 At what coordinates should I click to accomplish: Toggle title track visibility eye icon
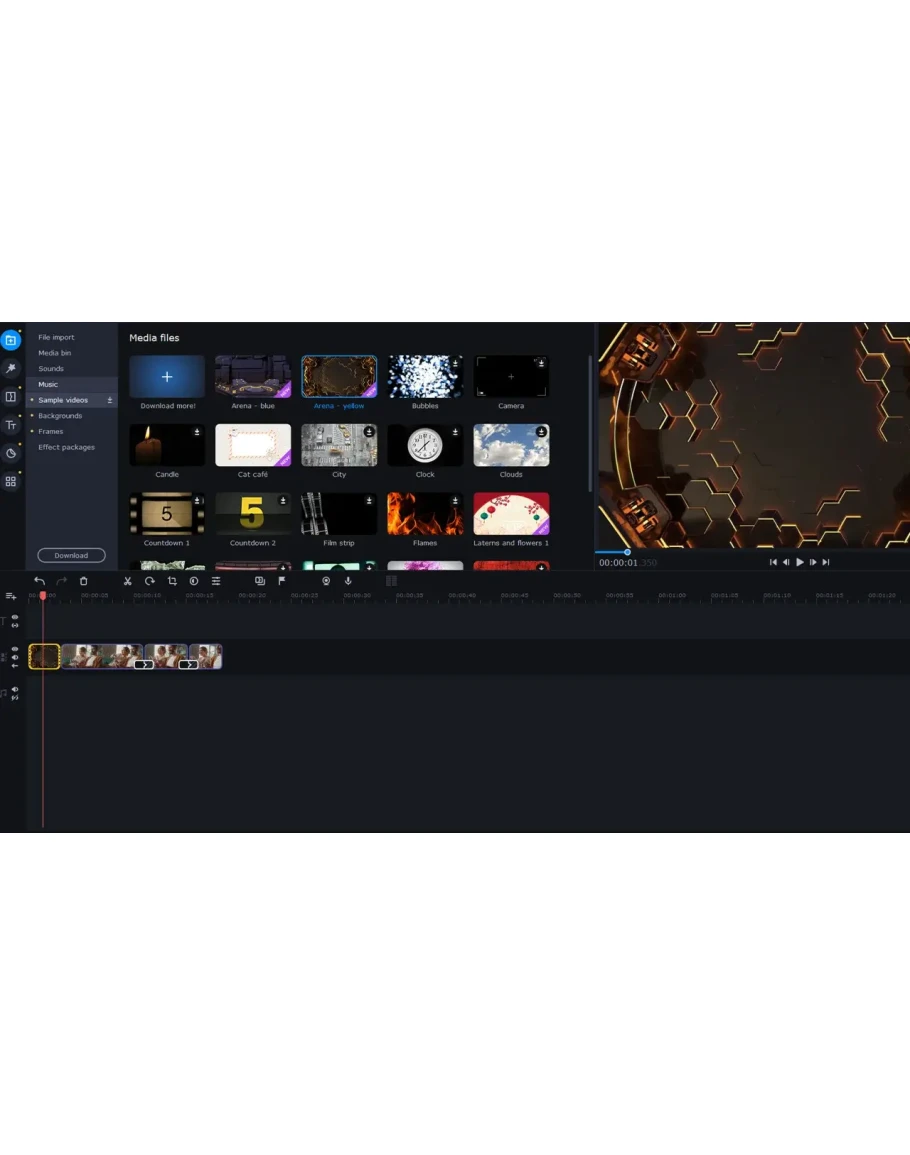point(15,618)
